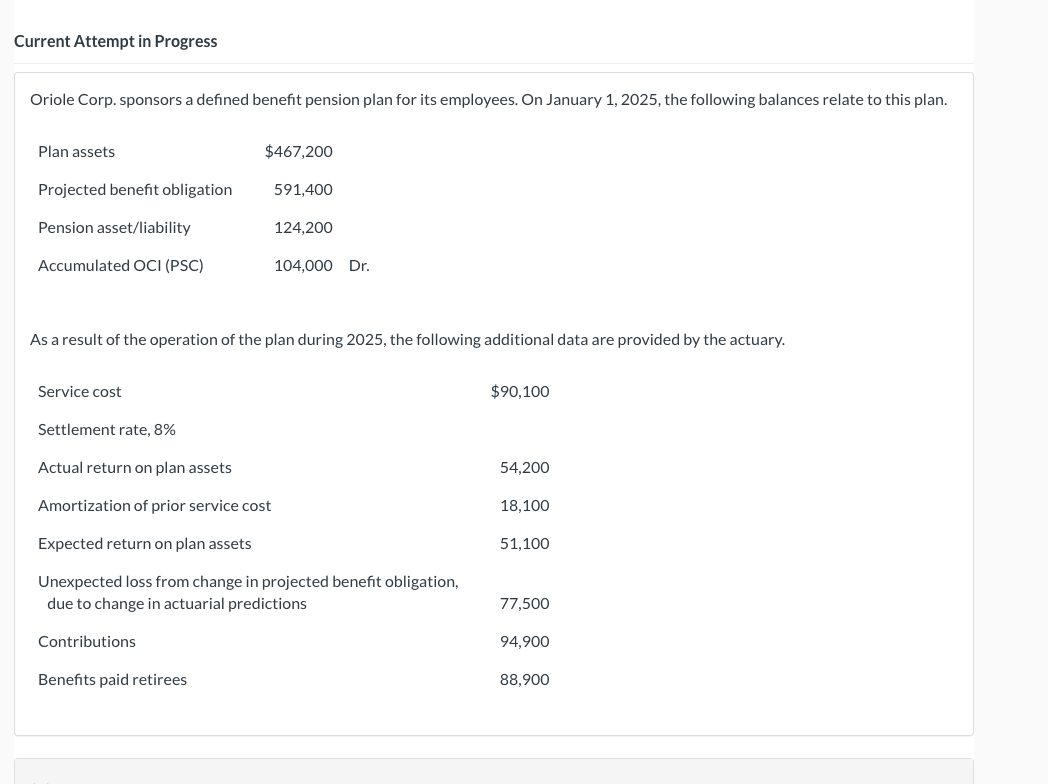Screen dimensions: 1048x784
Task: Click the Oriole Corp. problem description sentence
Action: (488, 100)
